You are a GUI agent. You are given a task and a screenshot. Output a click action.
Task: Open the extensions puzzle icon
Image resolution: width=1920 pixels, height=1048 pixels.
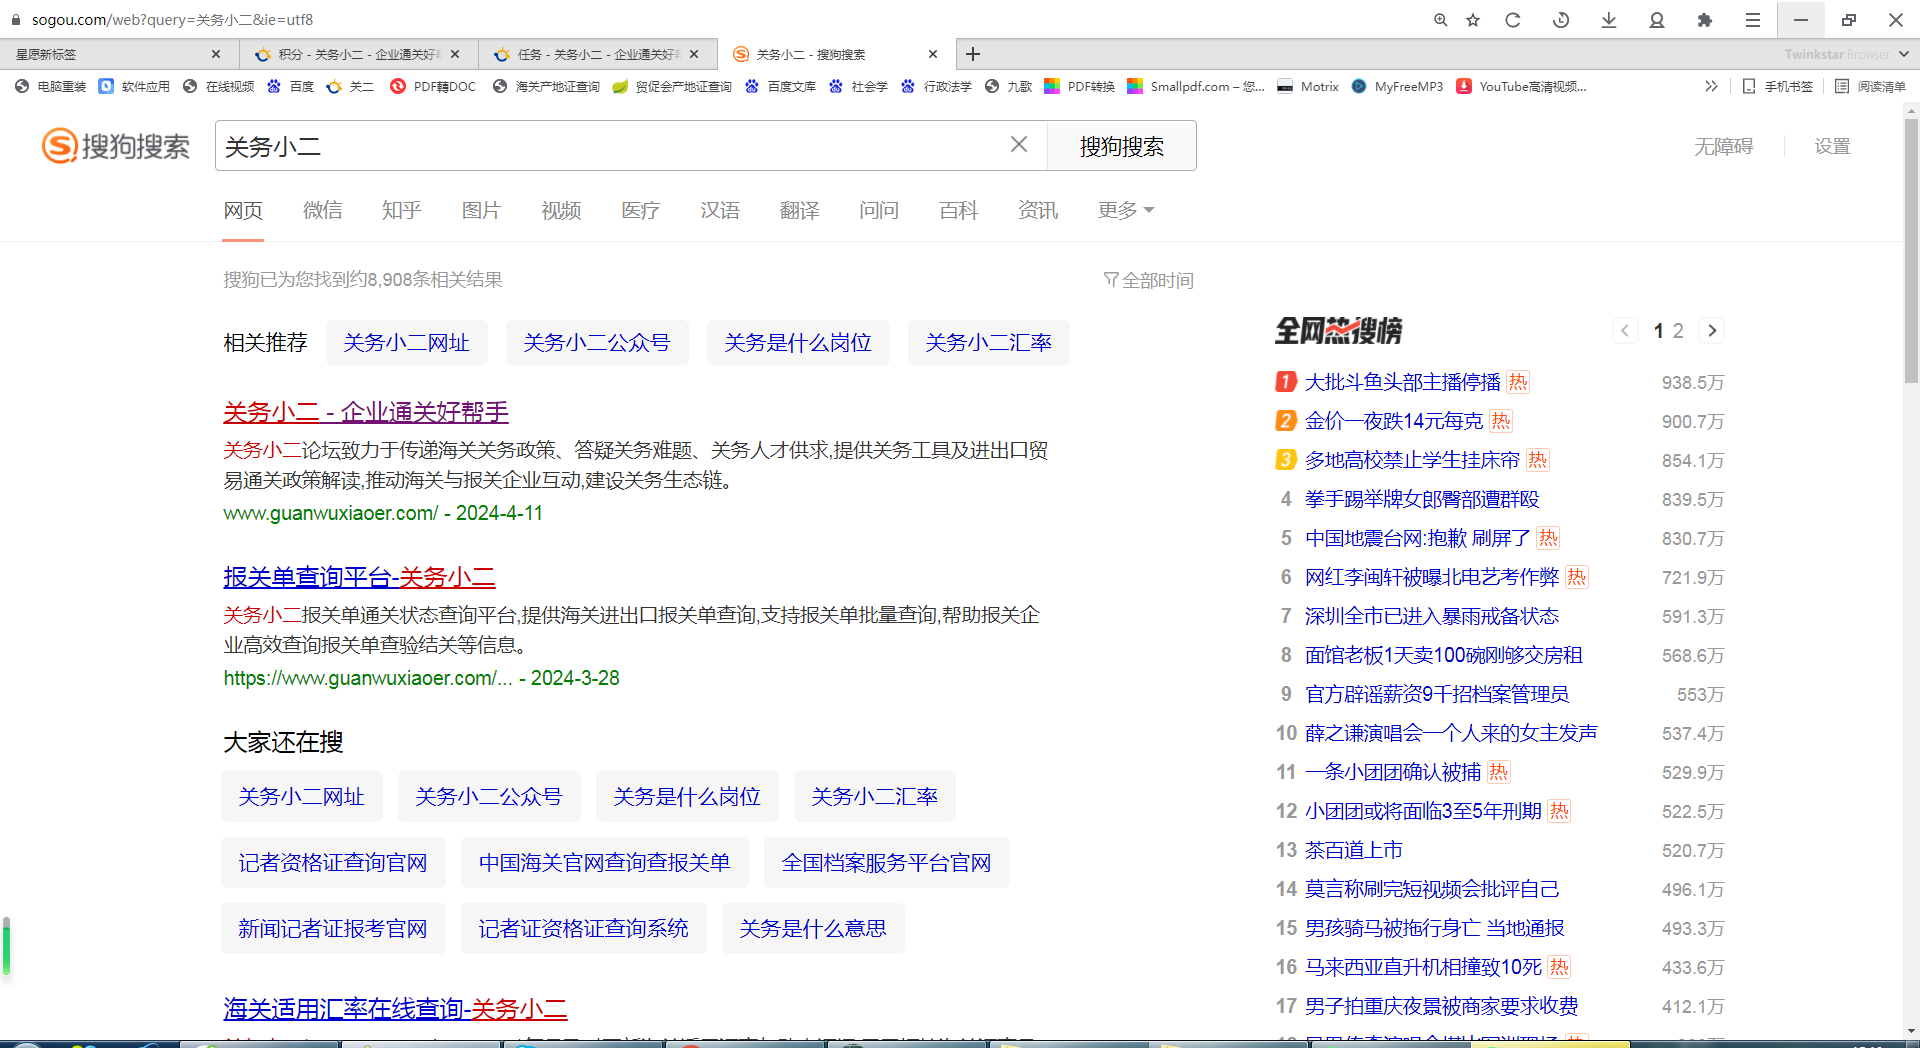(x=1705, y=20)
